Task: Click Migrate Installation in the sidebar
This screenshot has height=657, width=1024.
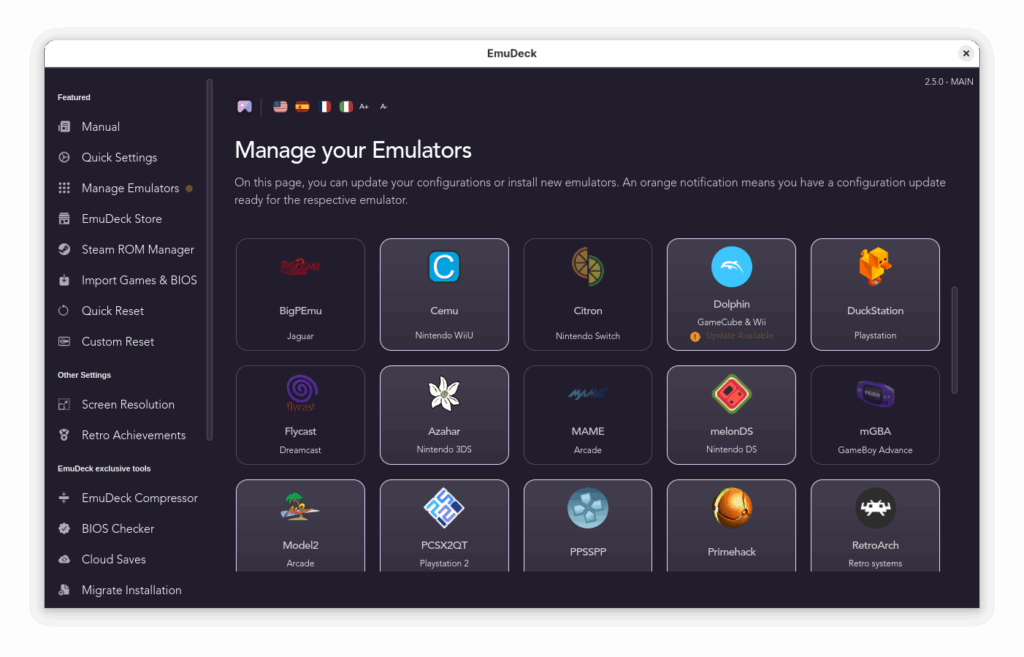Action: tap(131, 590)
